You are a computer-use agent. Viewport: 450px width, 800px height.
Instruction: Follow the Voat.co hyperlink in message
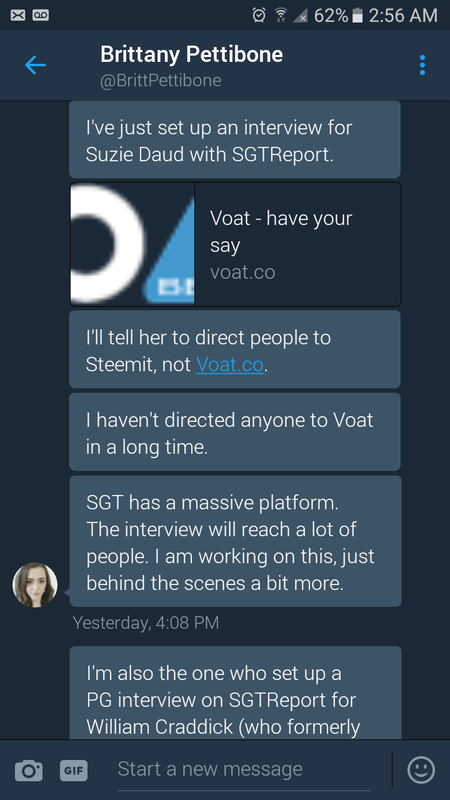(x=230, y=364)
